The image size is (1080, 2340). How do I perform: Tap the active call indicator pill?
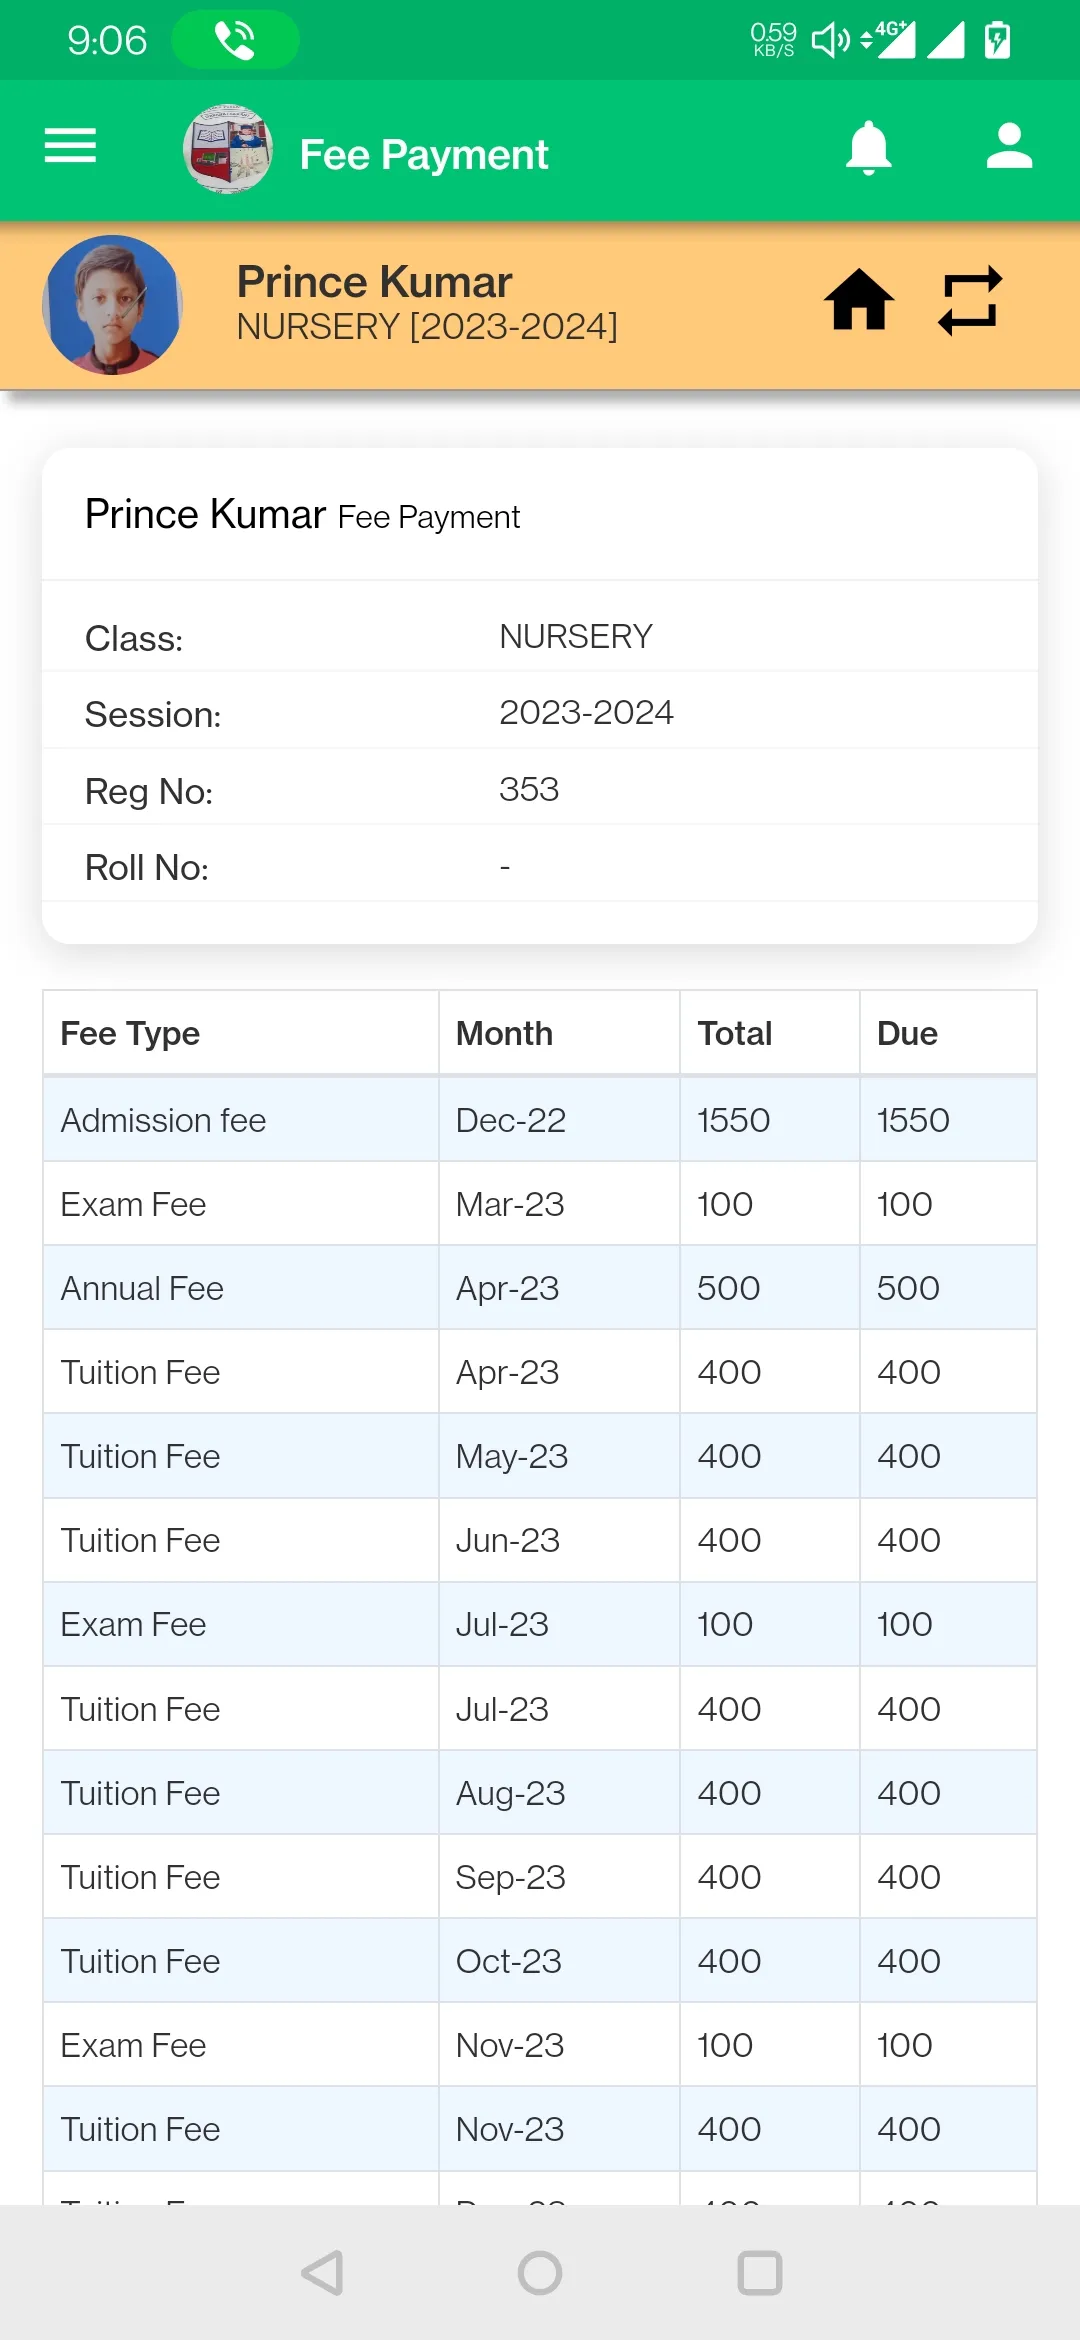(x=235, y=40)
